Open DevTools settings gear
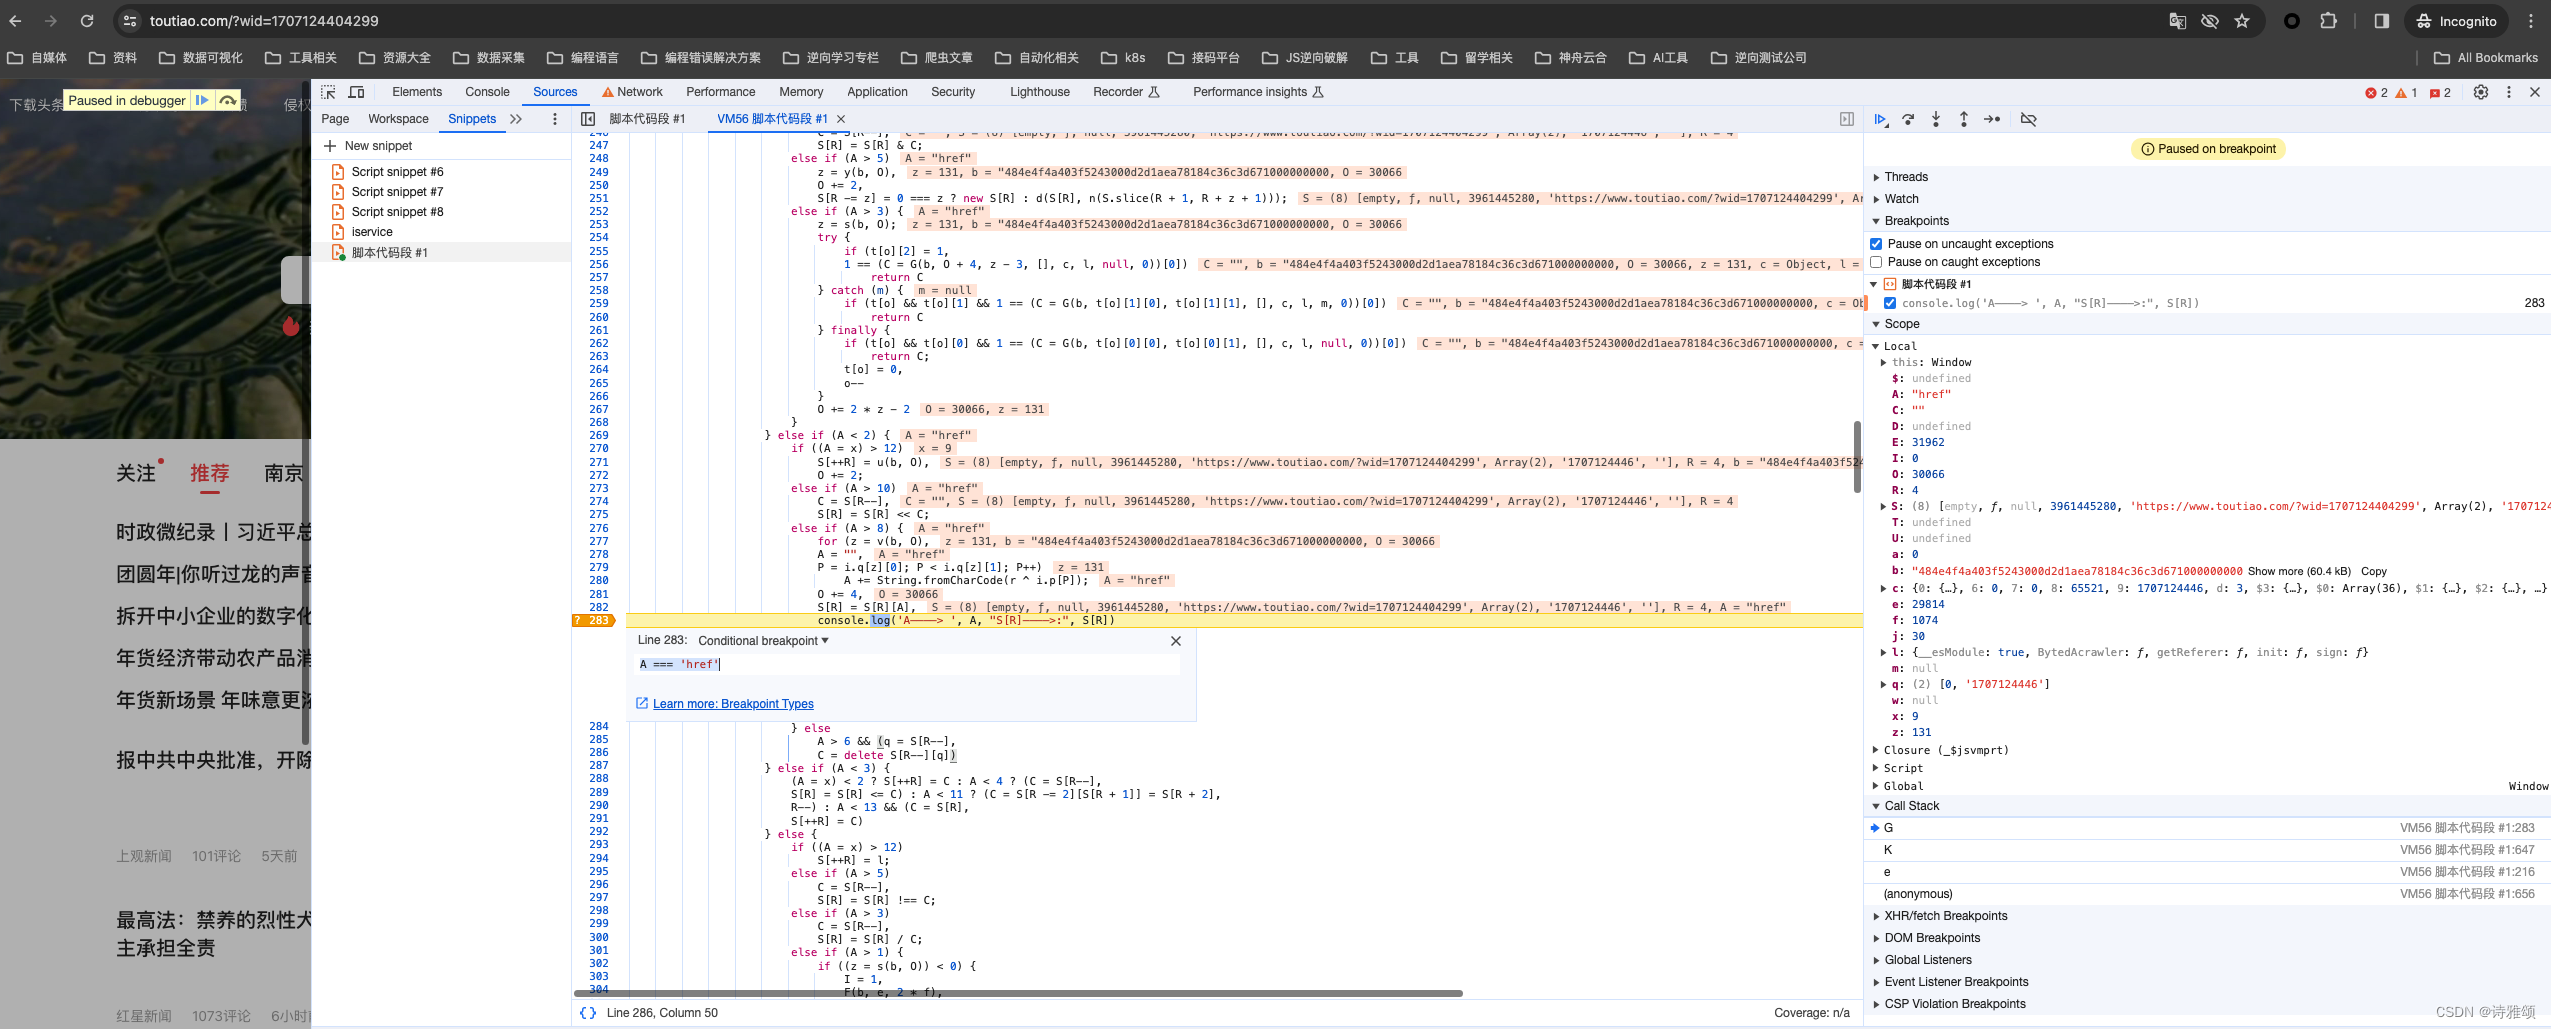2551x1029 pixels. (2481, 92)
